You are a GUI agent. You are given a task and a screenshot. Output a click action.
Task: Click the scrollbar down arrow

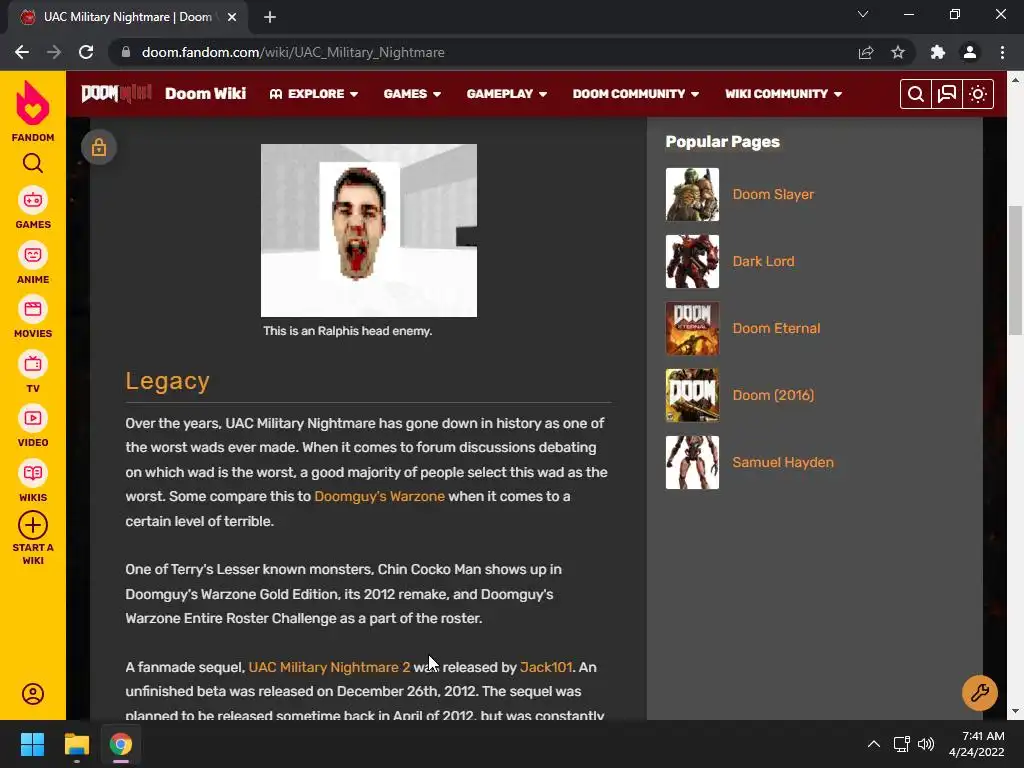click(x=1015, y=711)
